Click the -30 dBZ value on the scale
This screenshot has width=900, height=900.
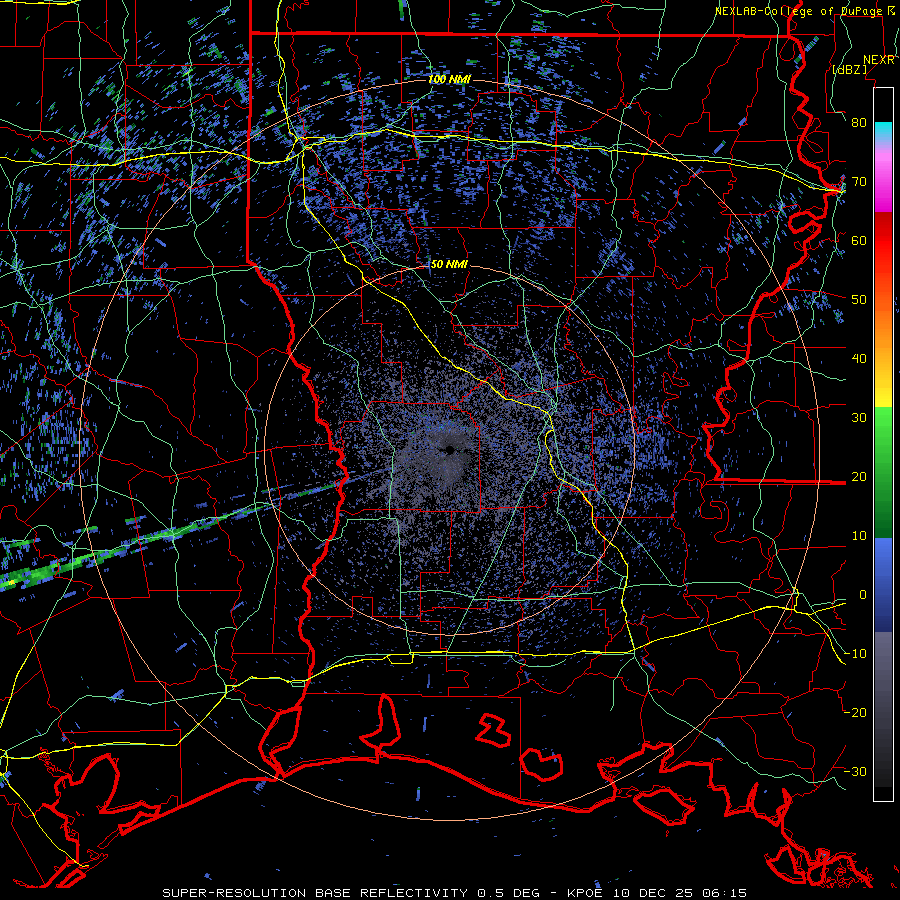pos(855,771)
